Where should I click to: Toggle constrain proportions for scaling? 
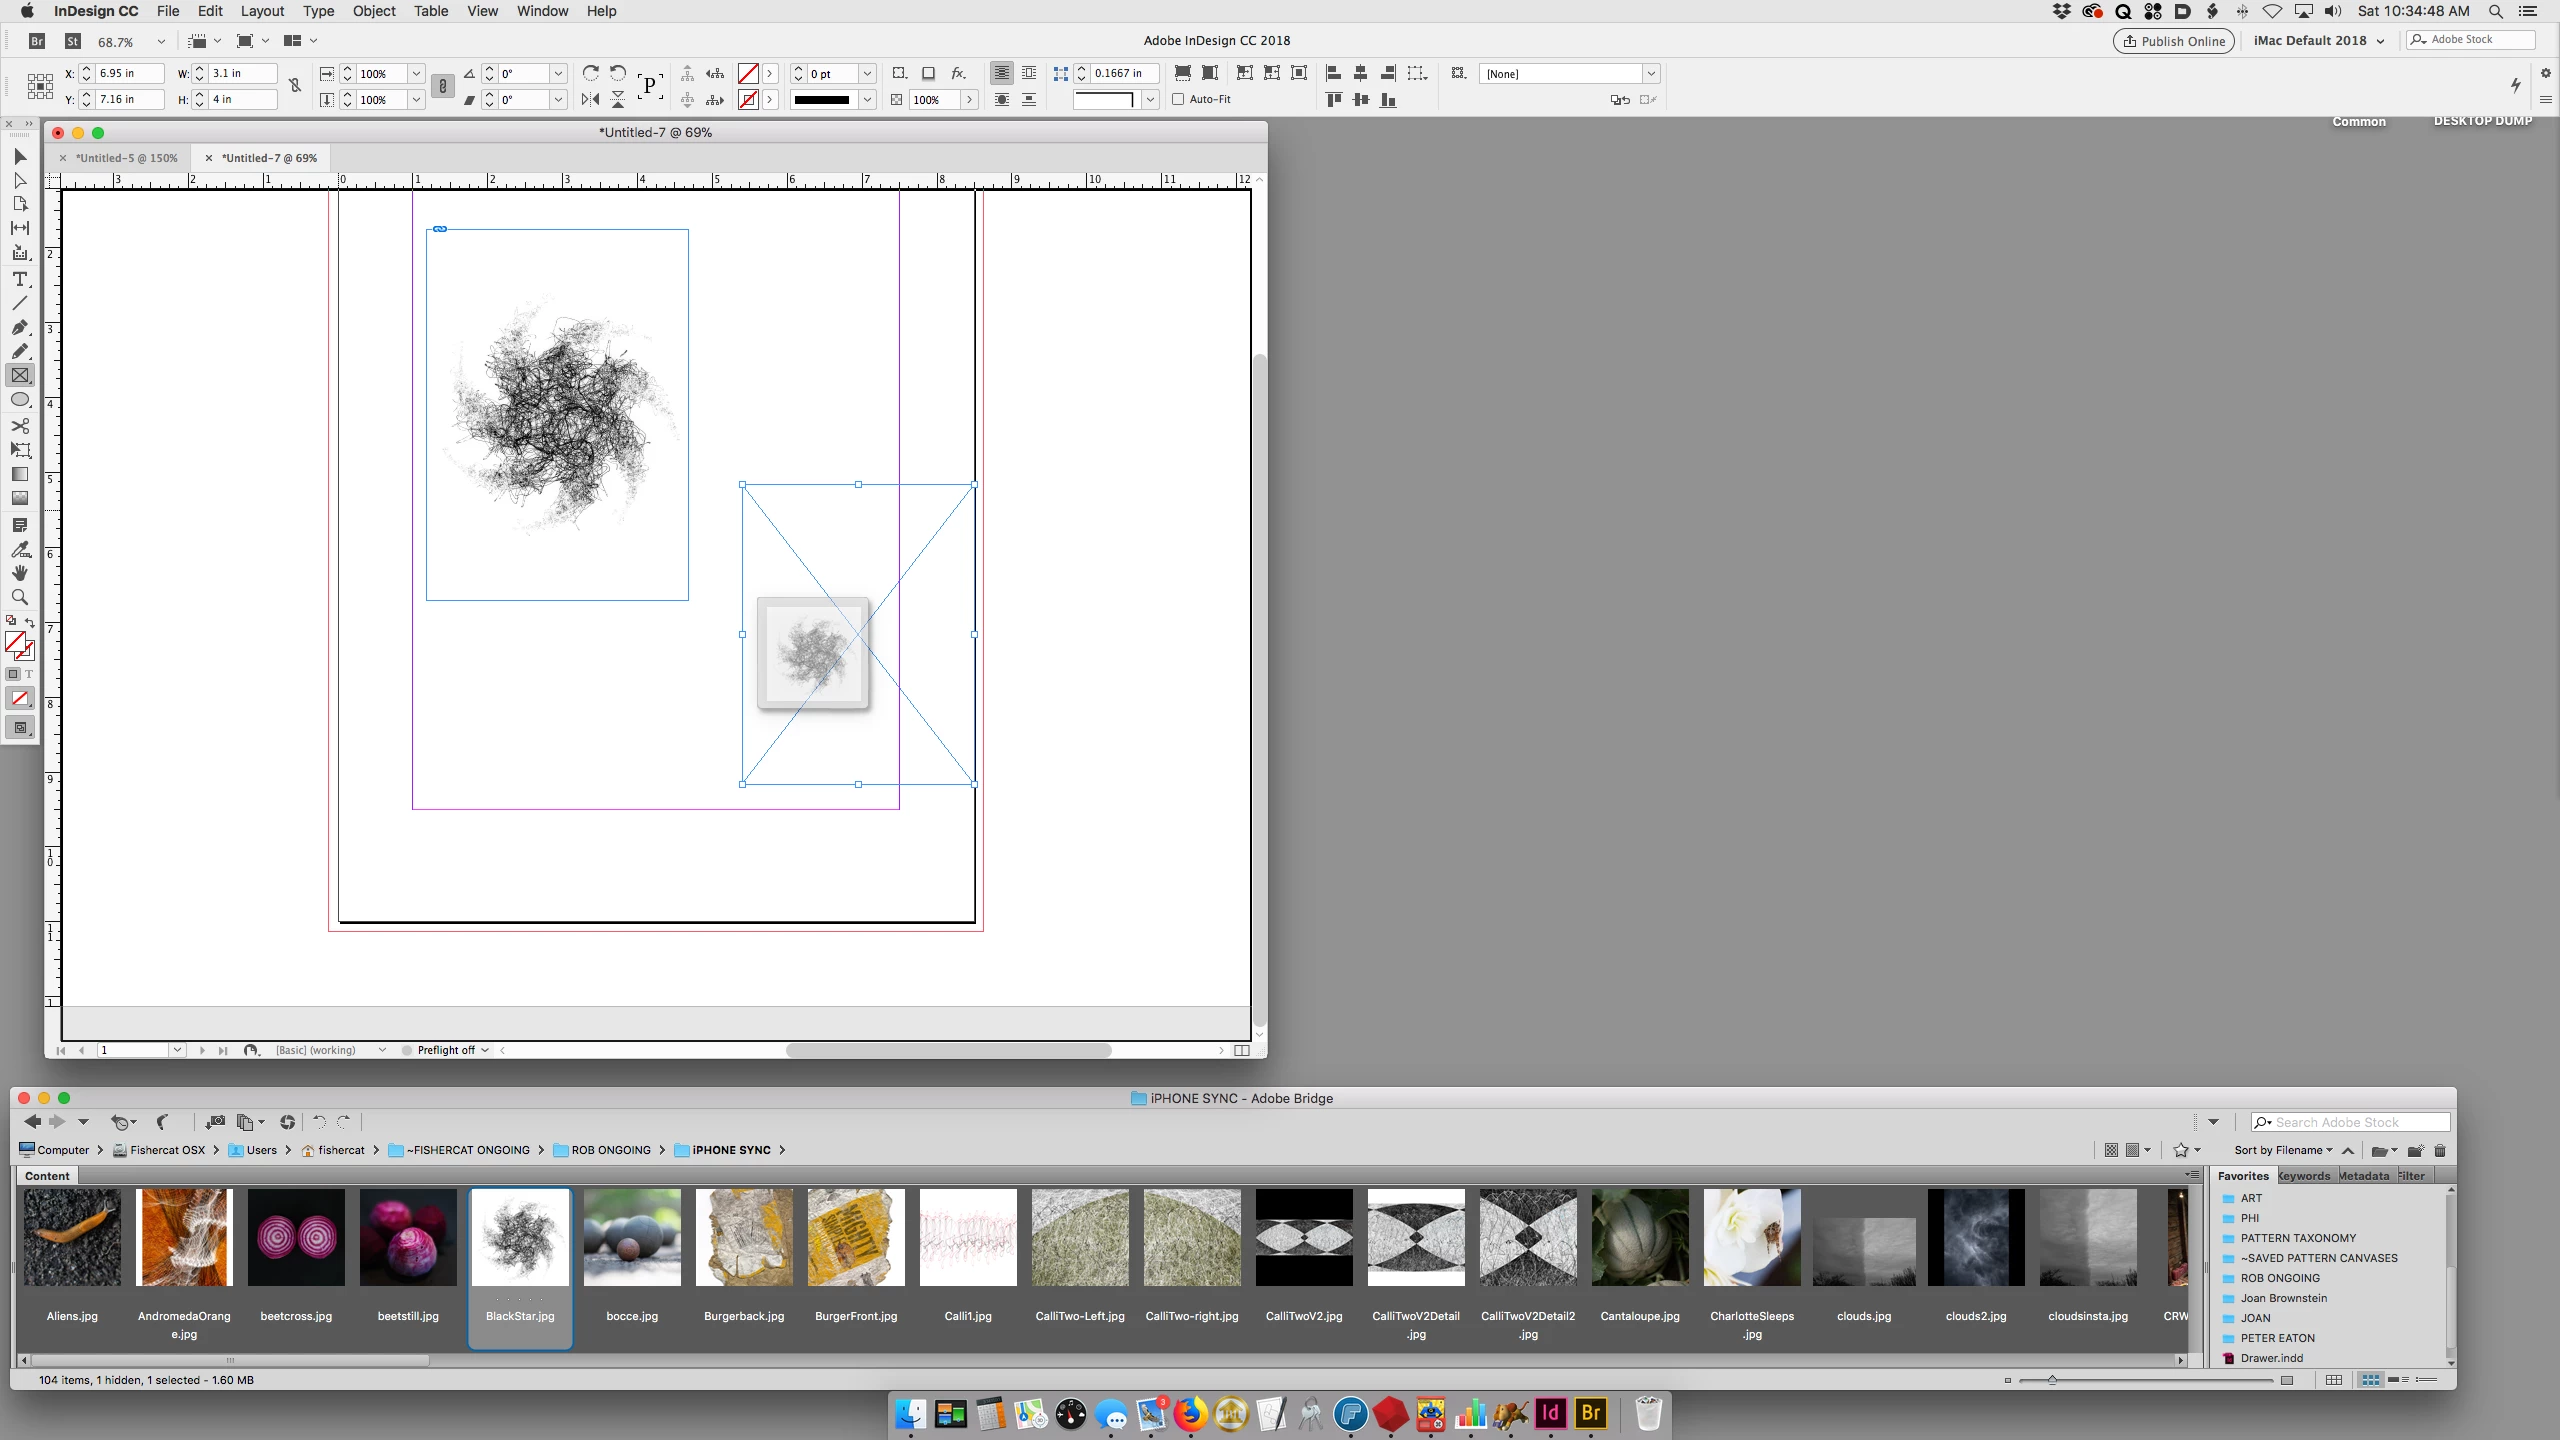[x=443, y=86]
